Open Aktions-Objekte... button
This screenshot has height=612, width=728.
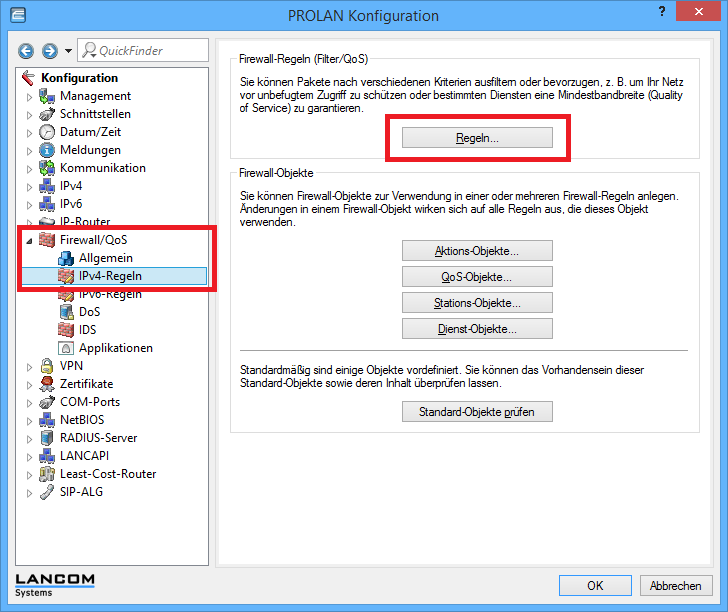click(477, 251)
